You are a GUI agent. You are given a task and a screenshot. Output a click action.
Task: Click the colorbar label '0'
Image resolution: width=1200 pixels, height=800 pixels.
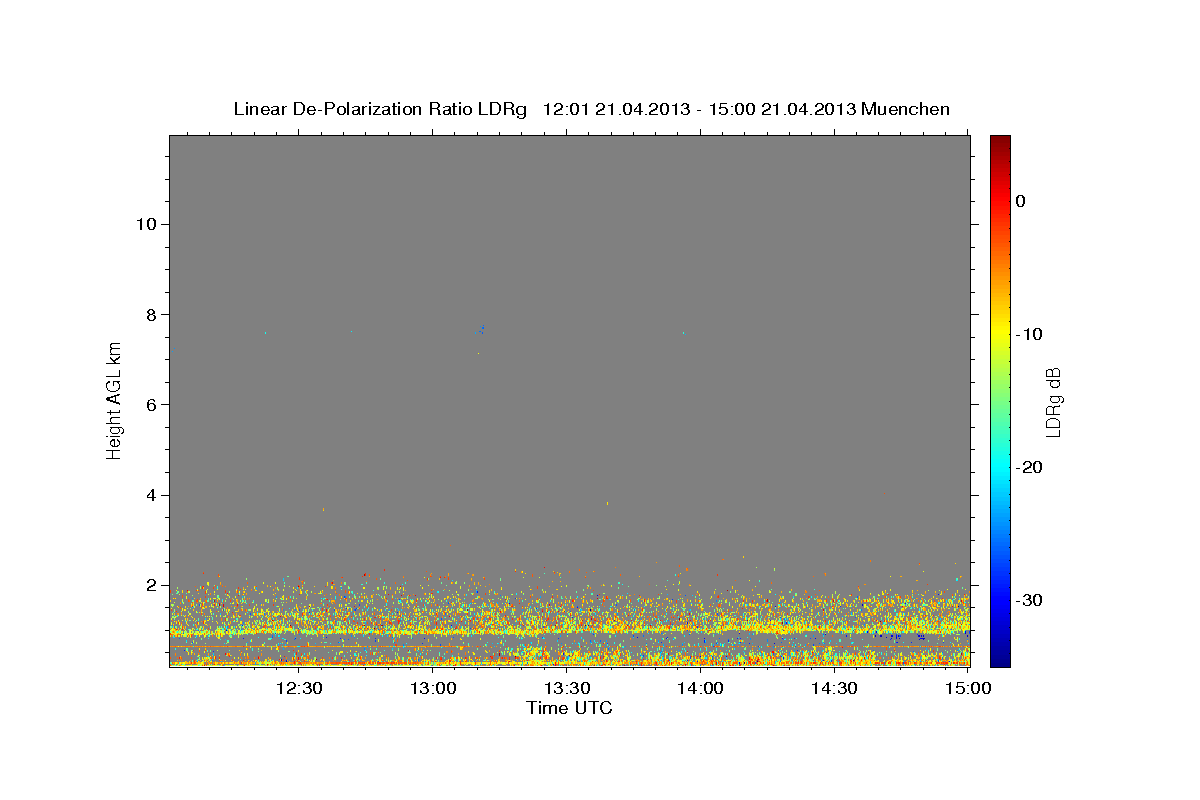click(x=1020, y=201)
